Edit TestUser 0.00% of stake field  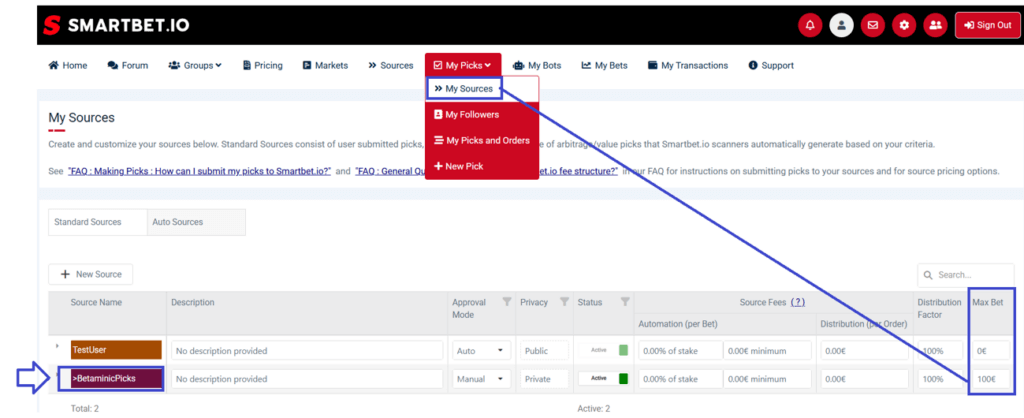680,351
